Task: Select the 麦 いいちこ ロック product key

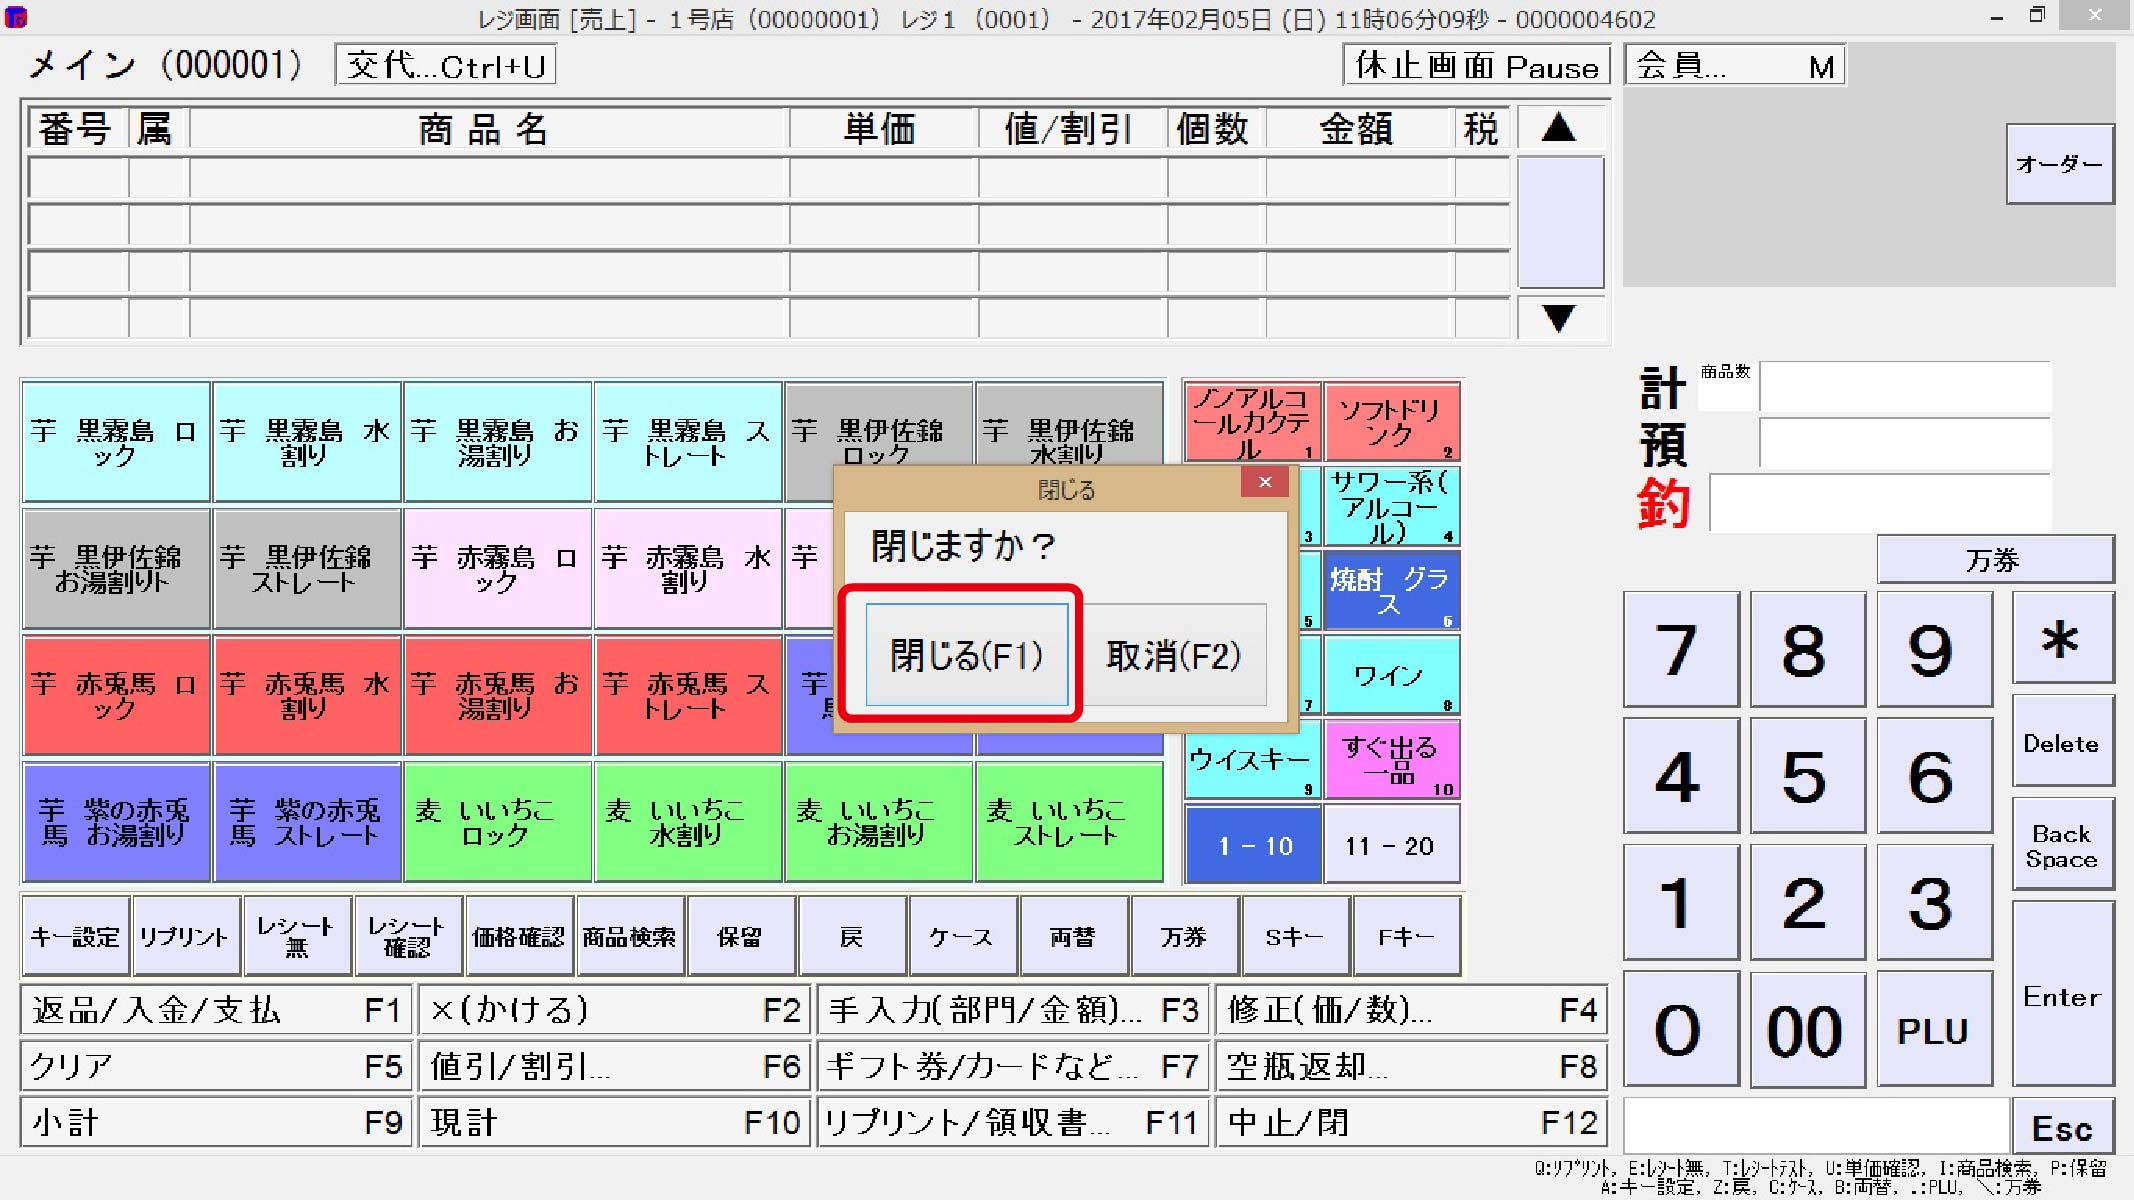Action: (x=497, y=822)
